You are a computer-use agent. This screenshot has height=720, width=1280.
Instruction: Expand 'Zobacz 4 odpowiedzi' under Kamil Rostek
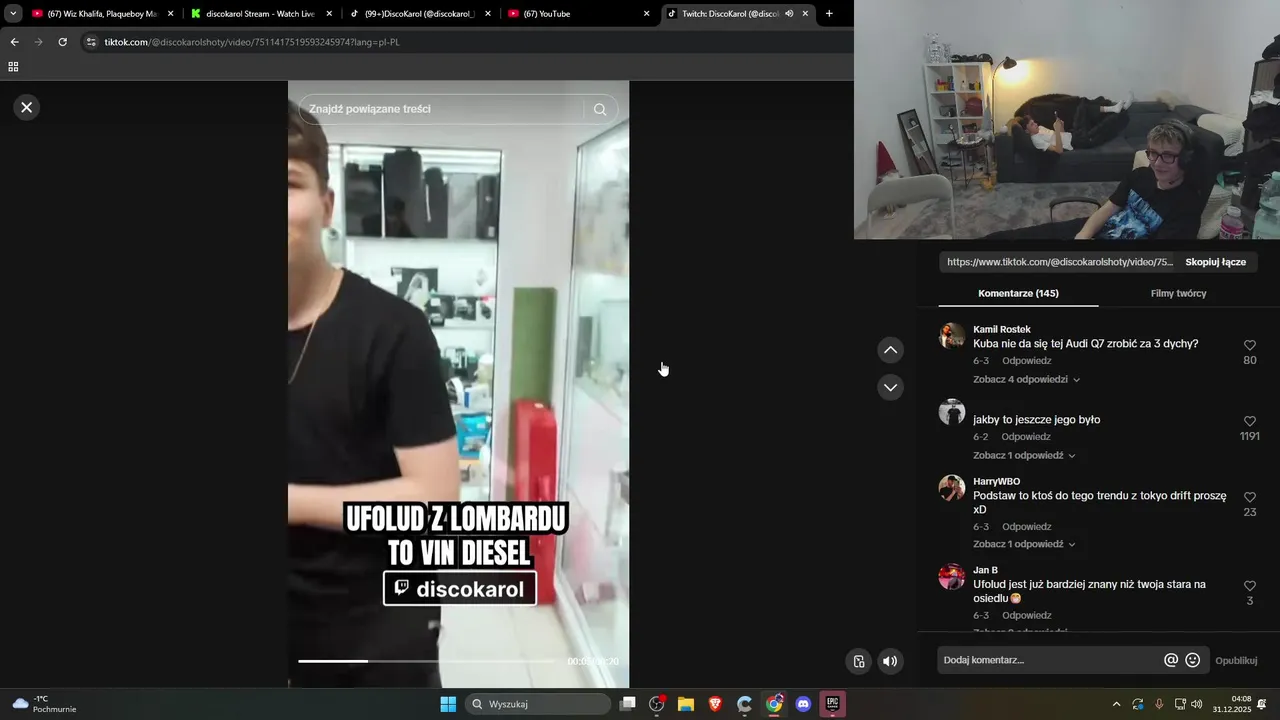pos(1026,379)
